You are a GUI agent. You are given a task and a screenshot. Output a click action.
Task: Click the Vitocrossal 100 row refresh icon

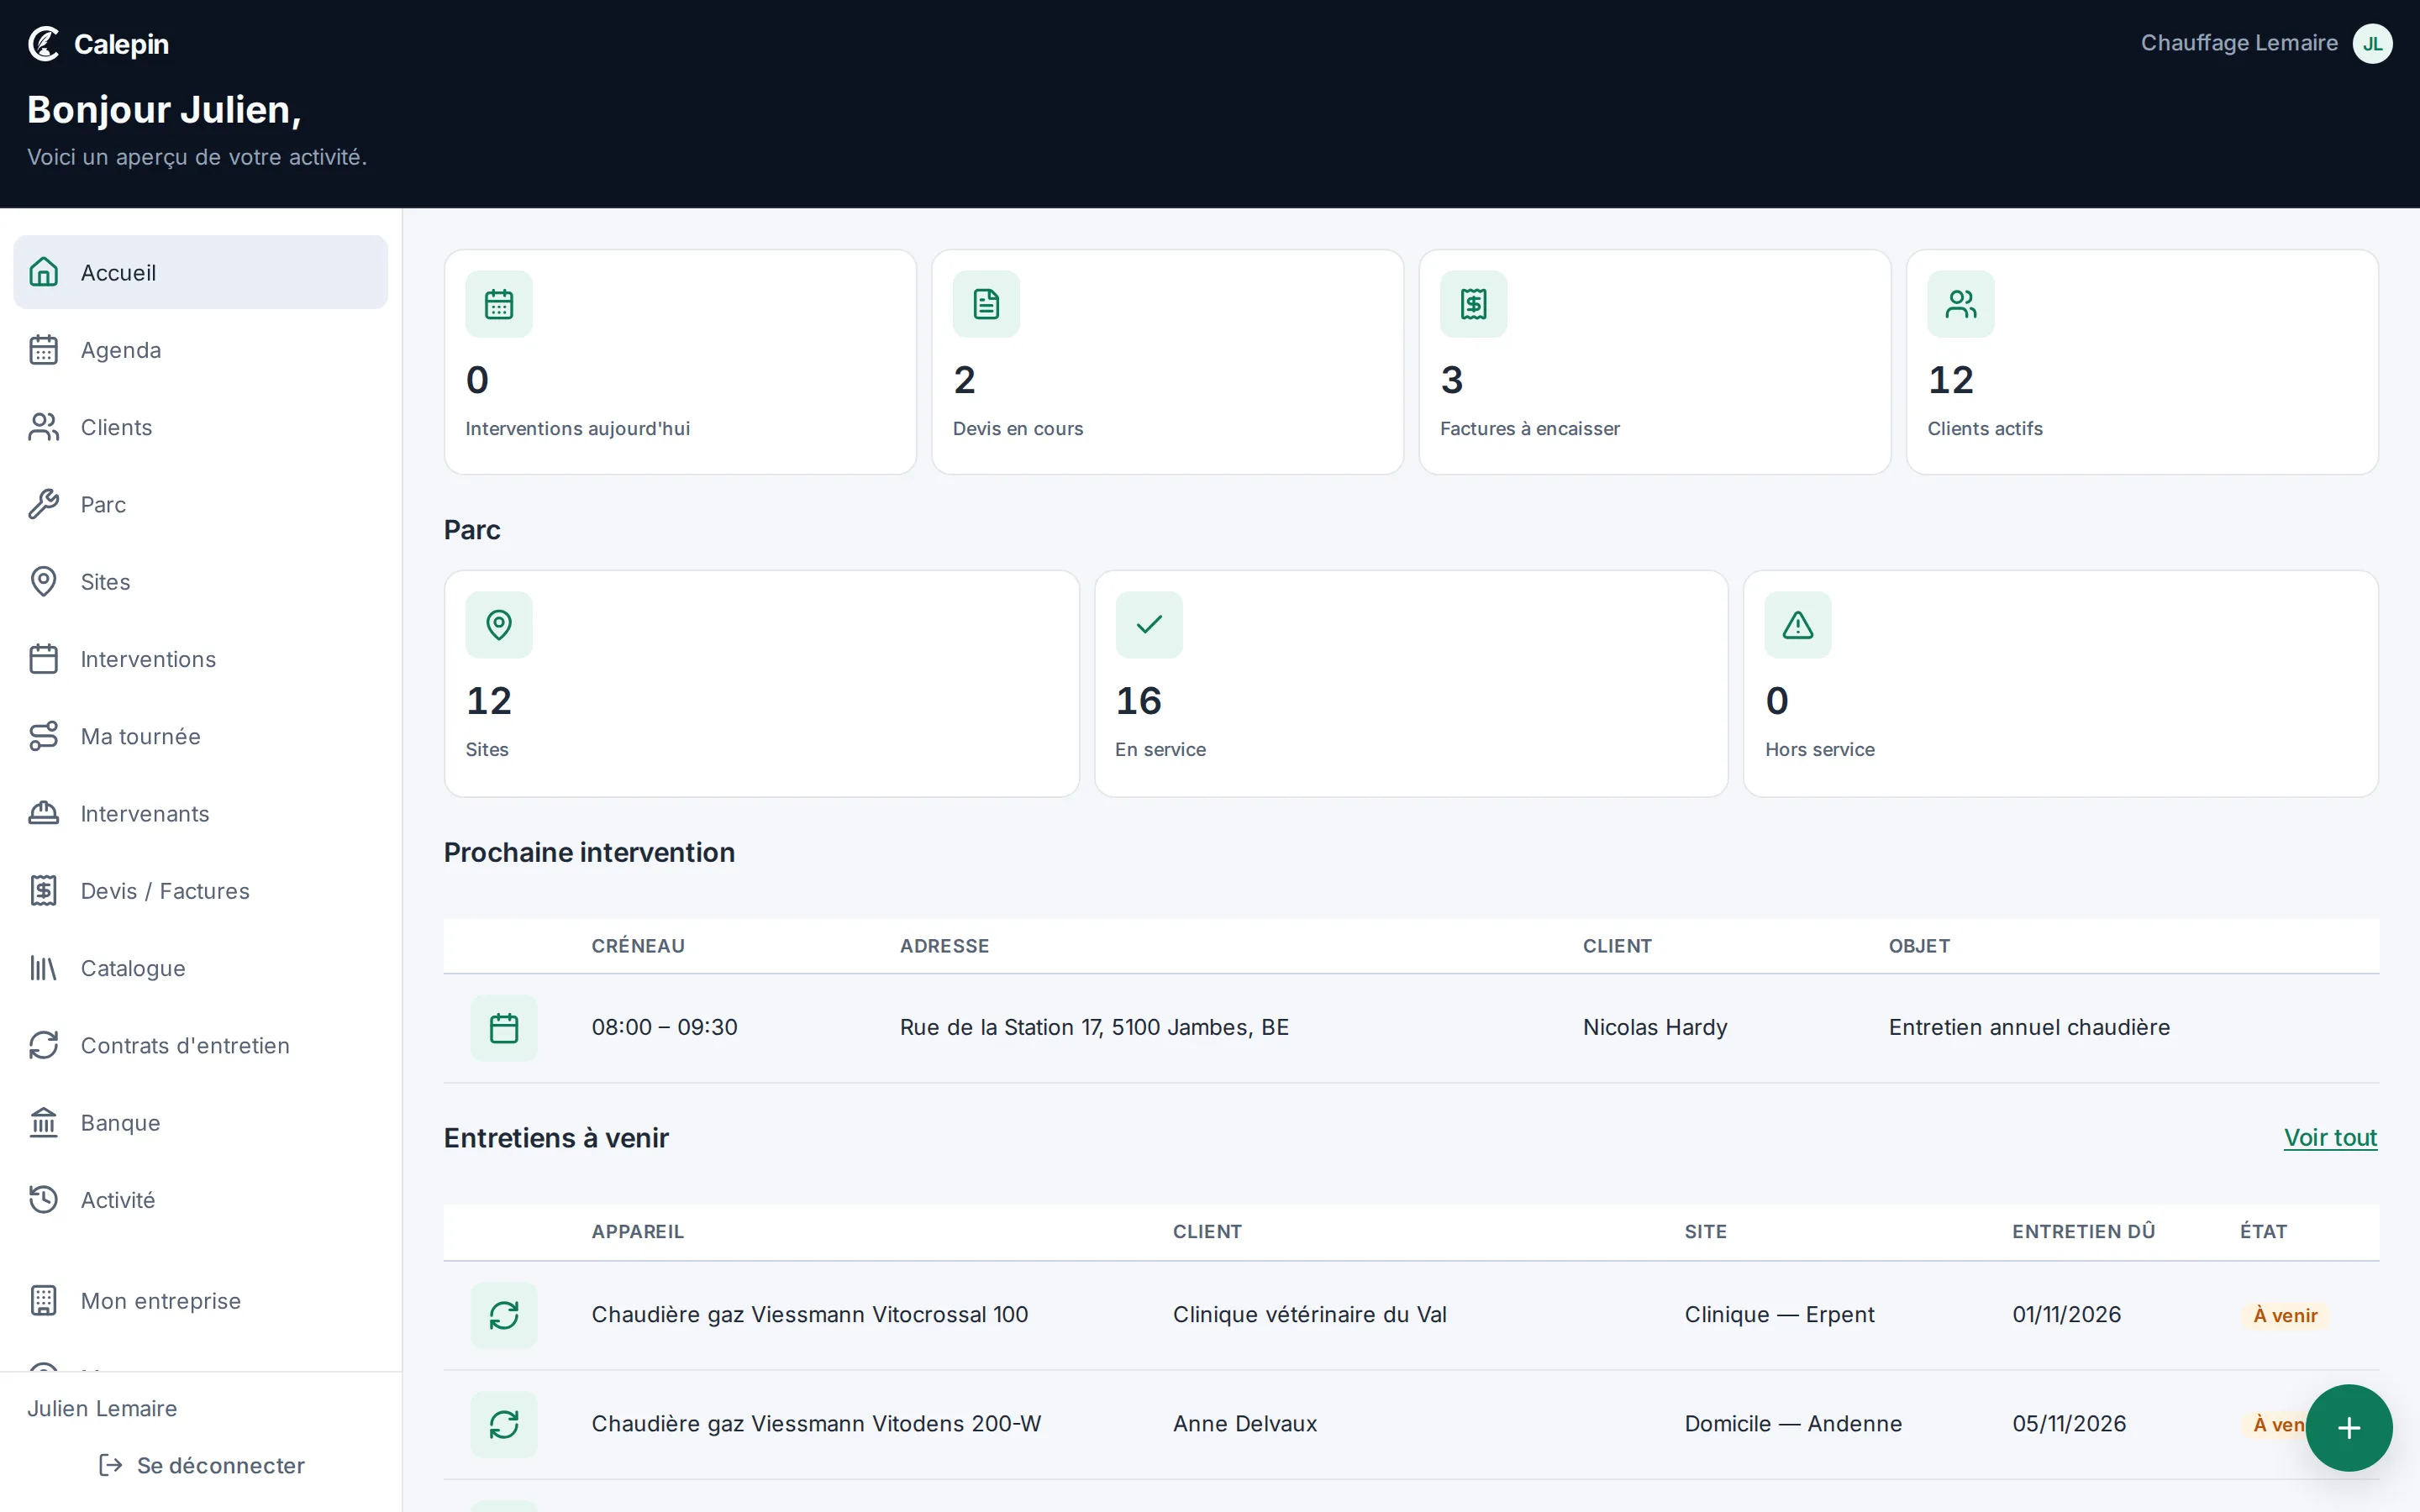coord(504,1315)
